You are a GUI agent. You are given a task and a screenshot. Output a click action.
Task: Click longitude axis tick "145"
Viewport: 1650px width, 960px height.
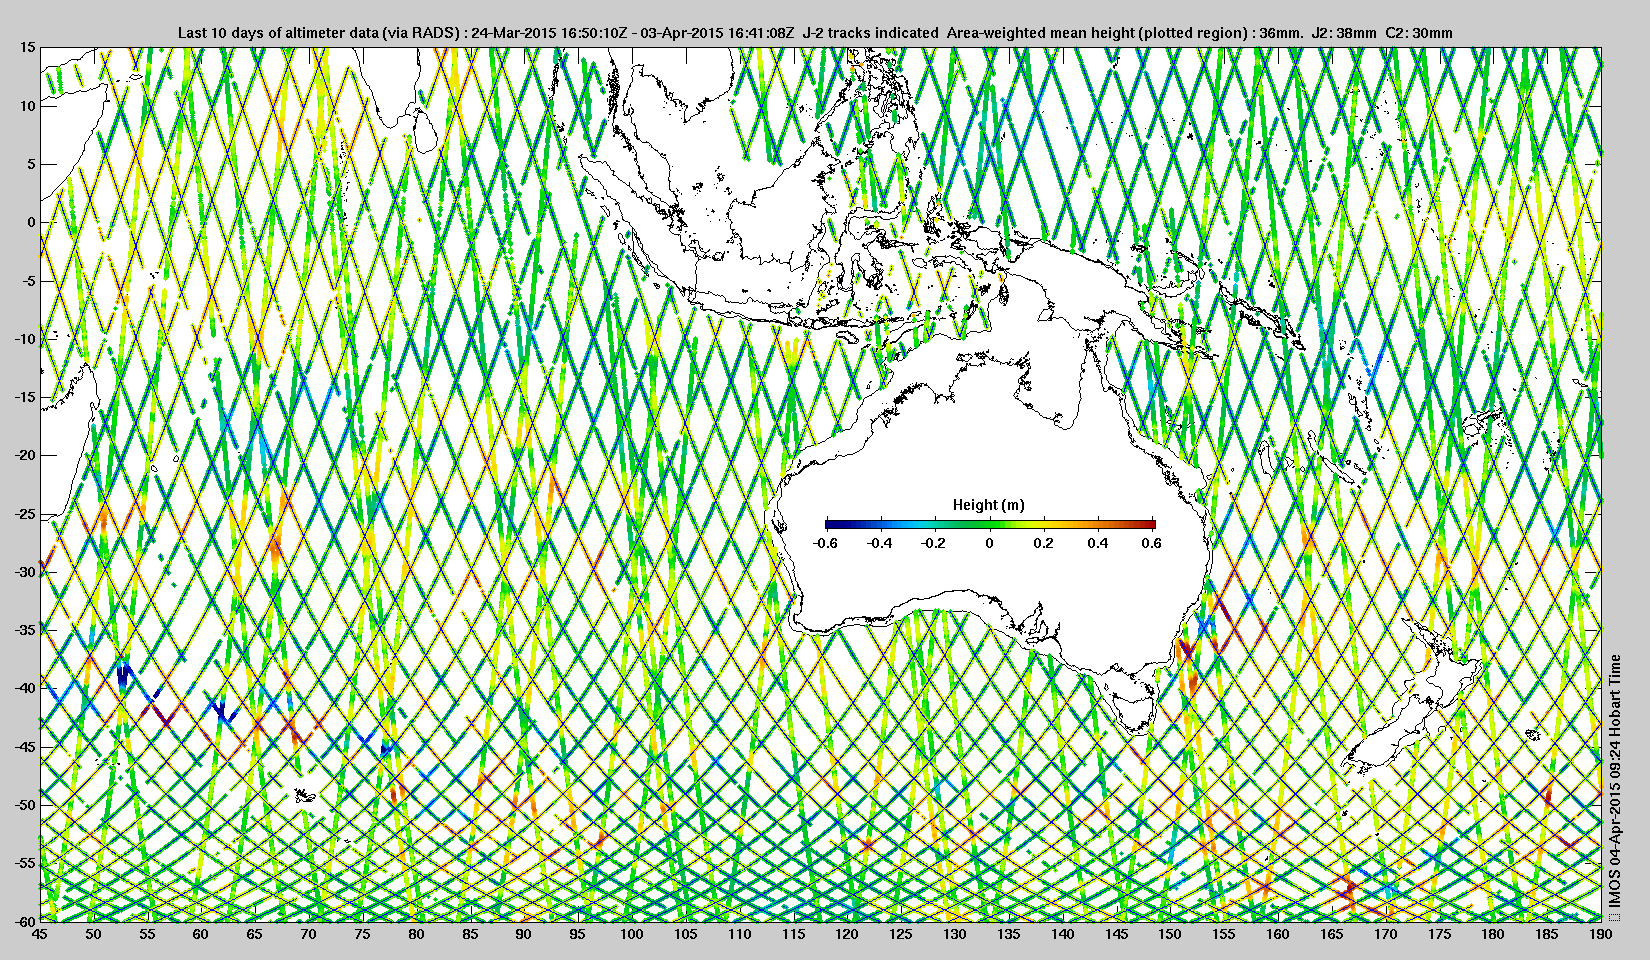[1116, 934]
